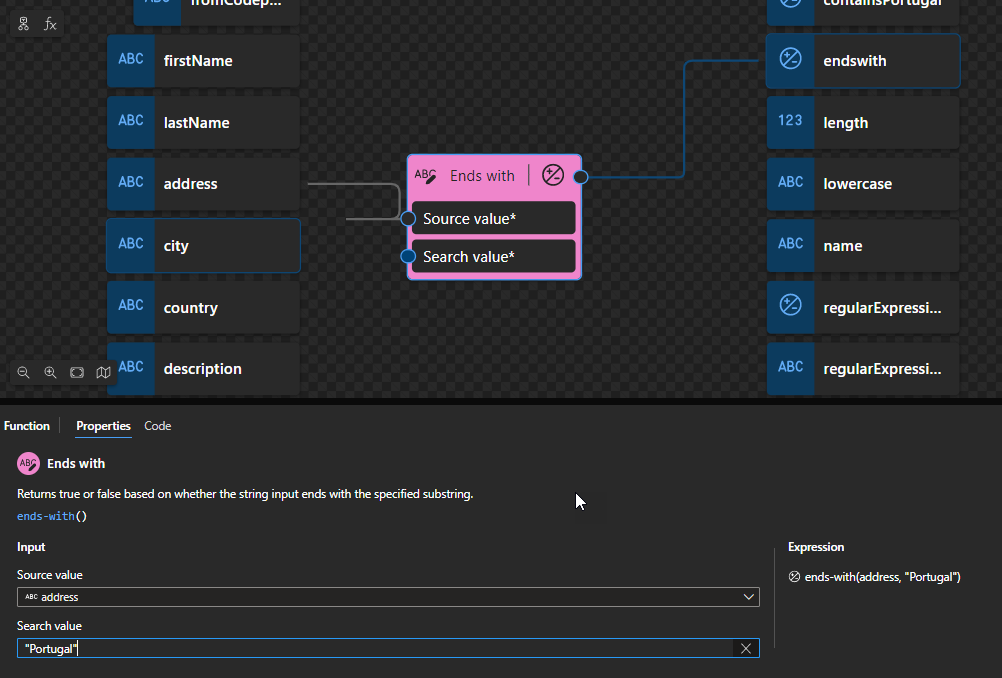The width and height of the screenshot is (1002, 678).
Task: Click the output connector of Ends with node
Action: point(581,177)
